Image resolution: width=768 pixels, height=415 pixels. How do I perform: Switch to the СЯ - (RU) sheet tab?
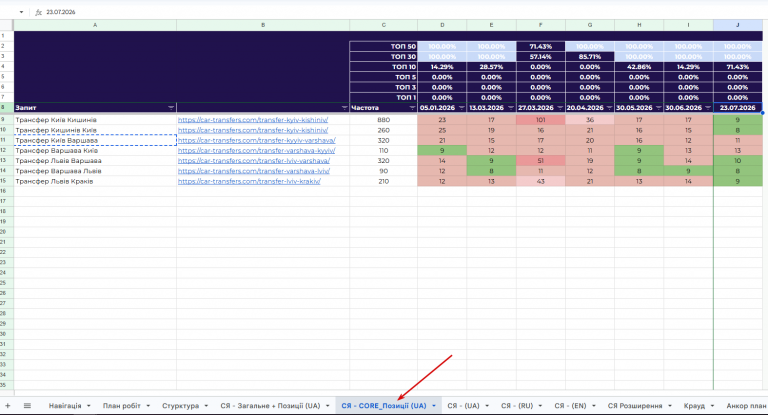coord(517,406)
